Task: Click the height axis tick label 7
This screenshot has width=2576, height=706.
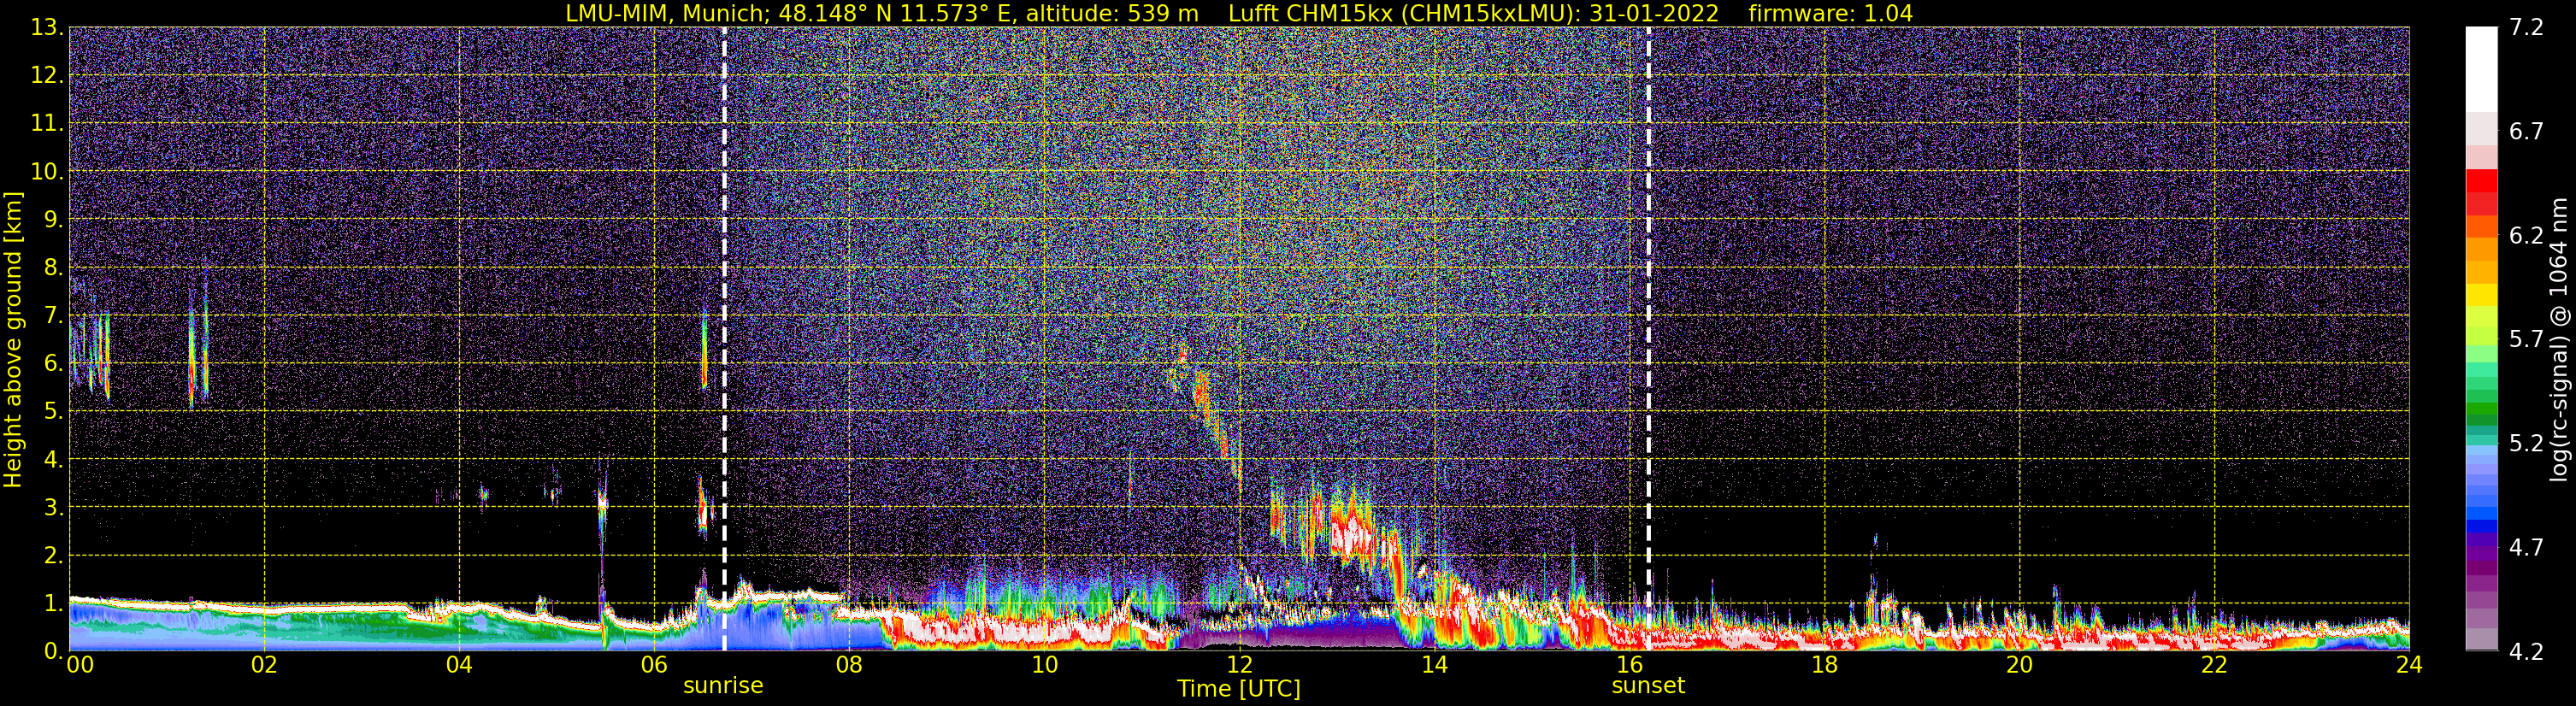Action: 53,315
